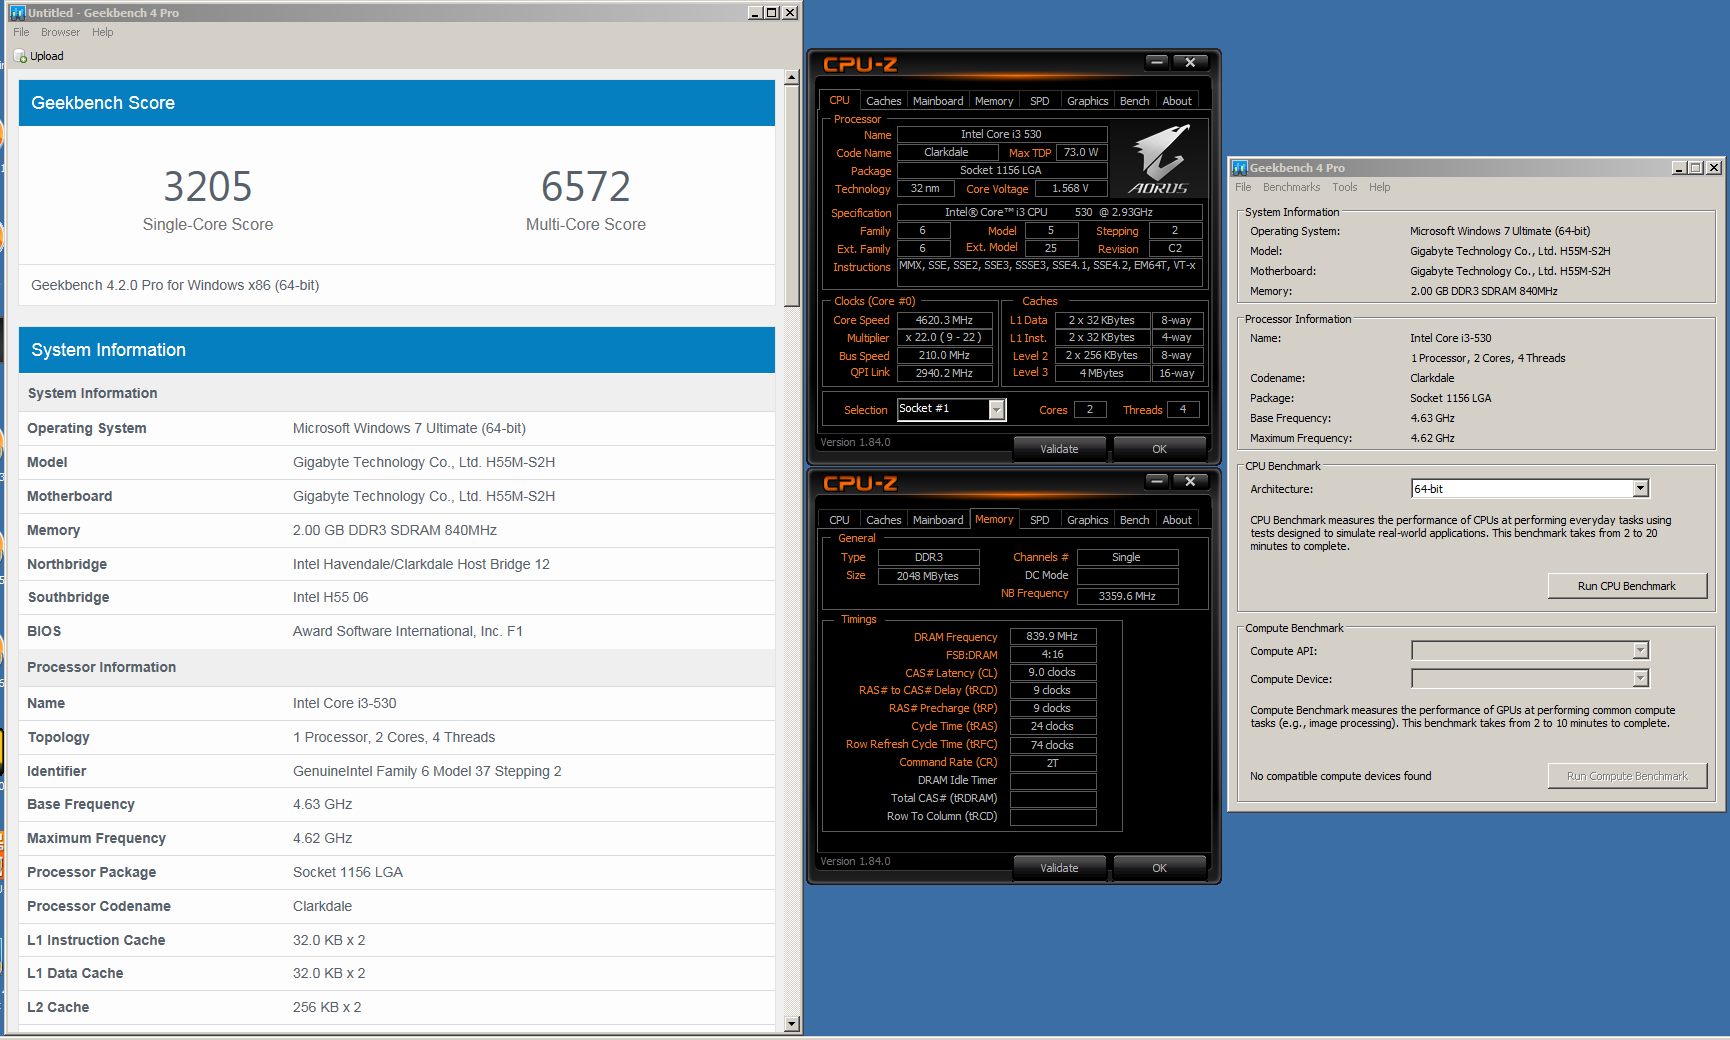Switch to Memory tab in upper CPU-Z
The width and height of the screenshot is (1730, 1040).
[994, 101]
